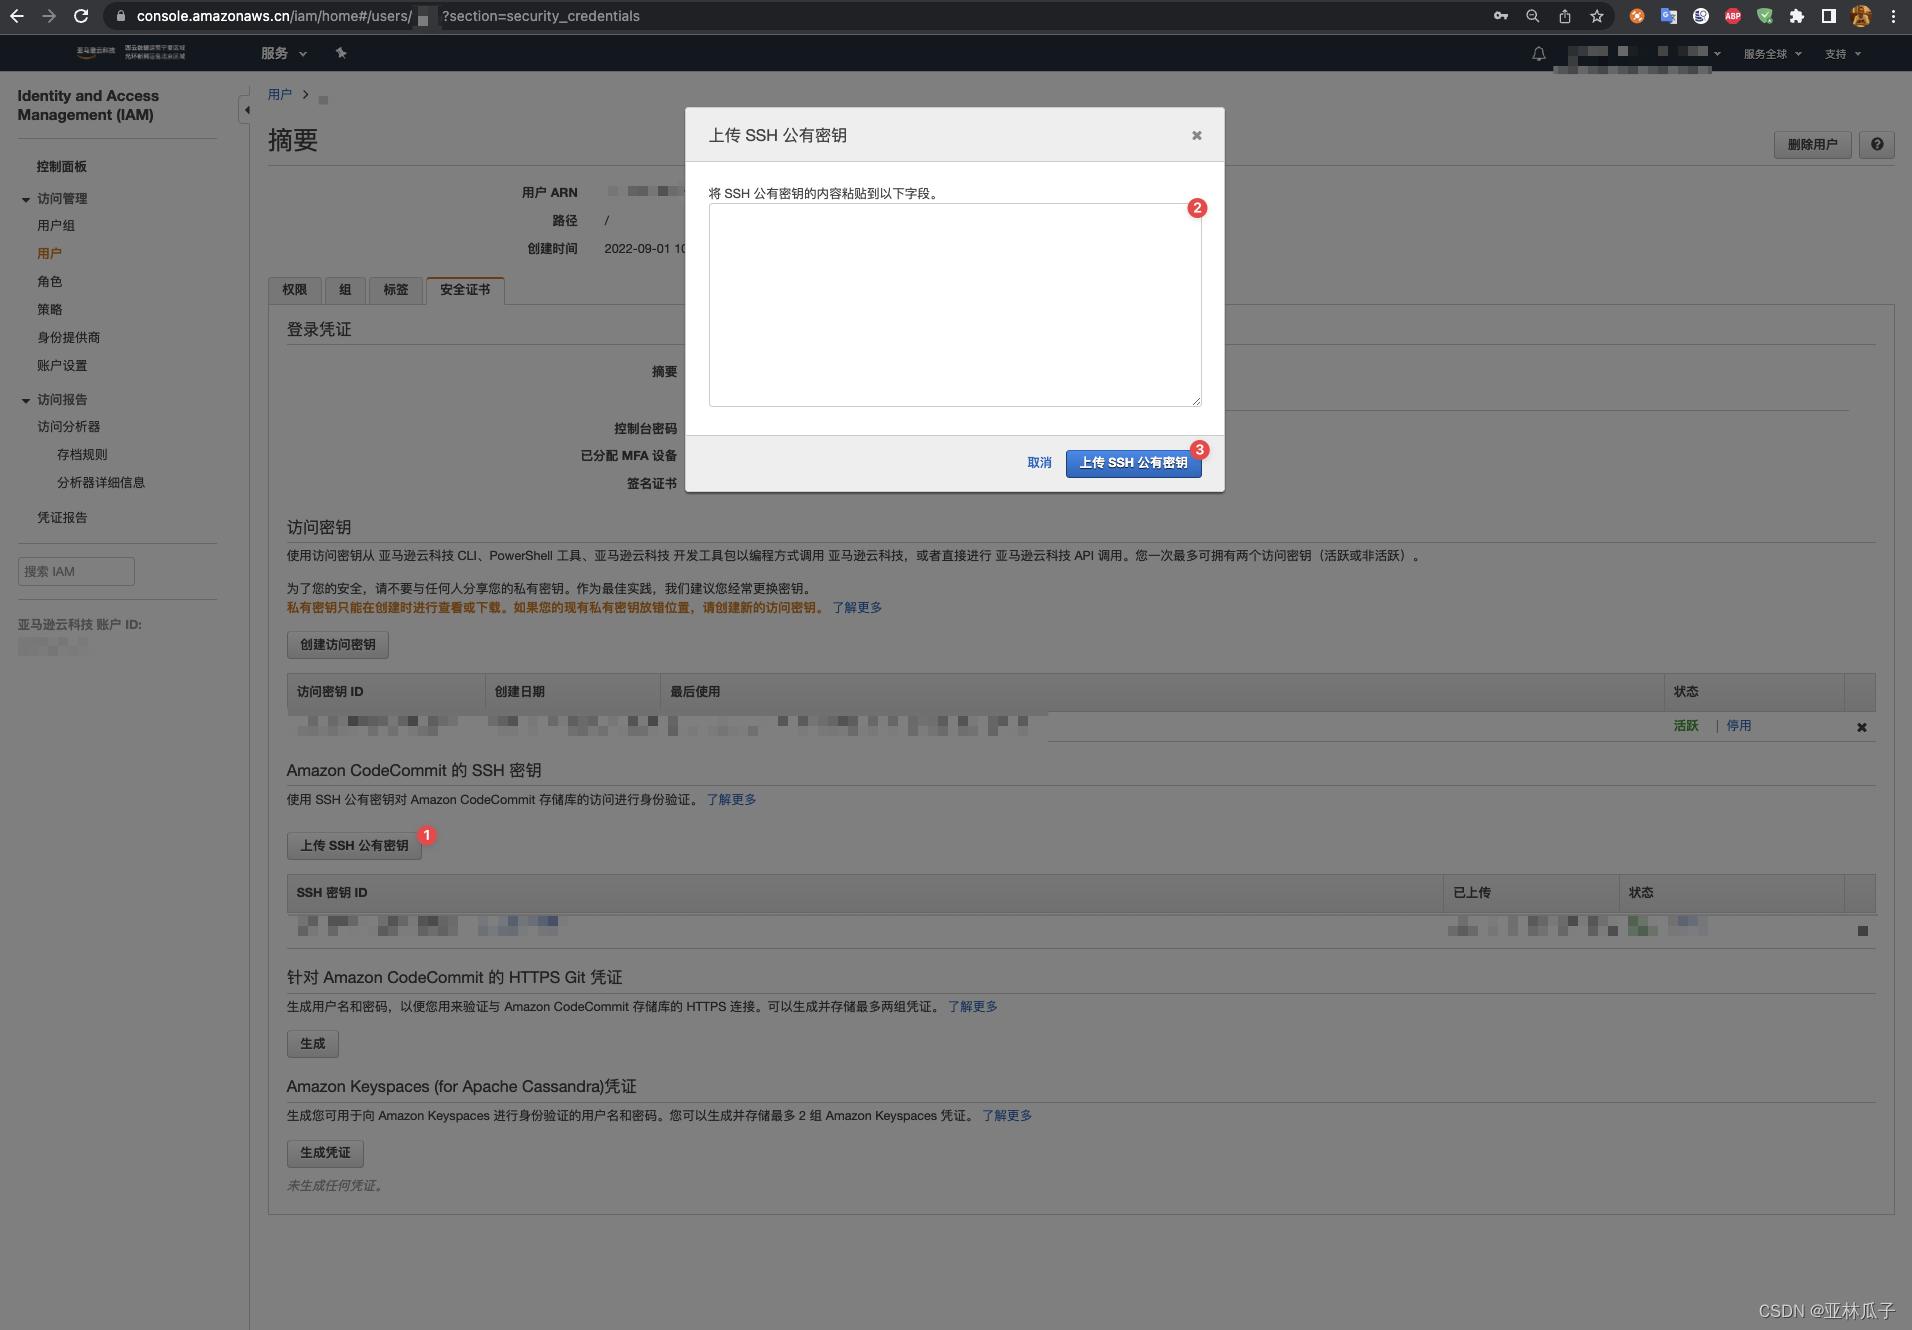Collapse the 访问管理 sidebar section
The height and width of the screenshot is (1330, 1912).
click(x=26, y=199)
